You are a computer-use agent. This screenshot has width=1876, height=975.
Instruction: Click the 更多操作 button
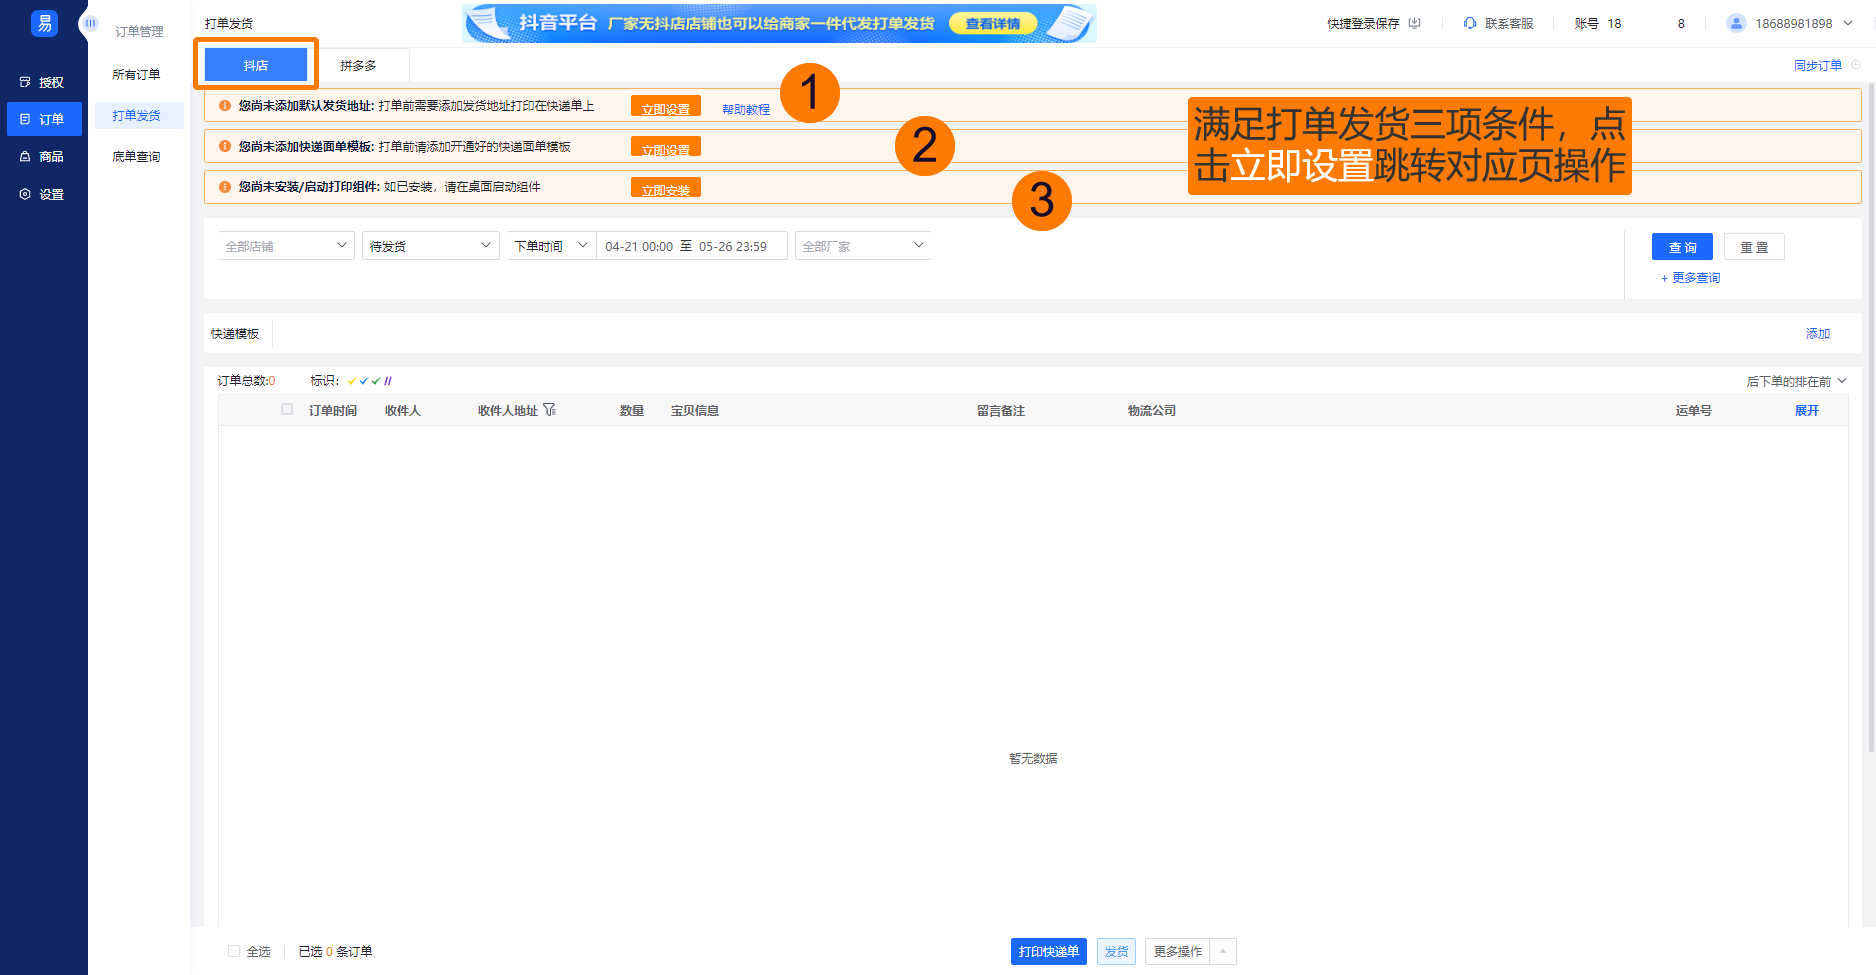(x=1178, y=952)
